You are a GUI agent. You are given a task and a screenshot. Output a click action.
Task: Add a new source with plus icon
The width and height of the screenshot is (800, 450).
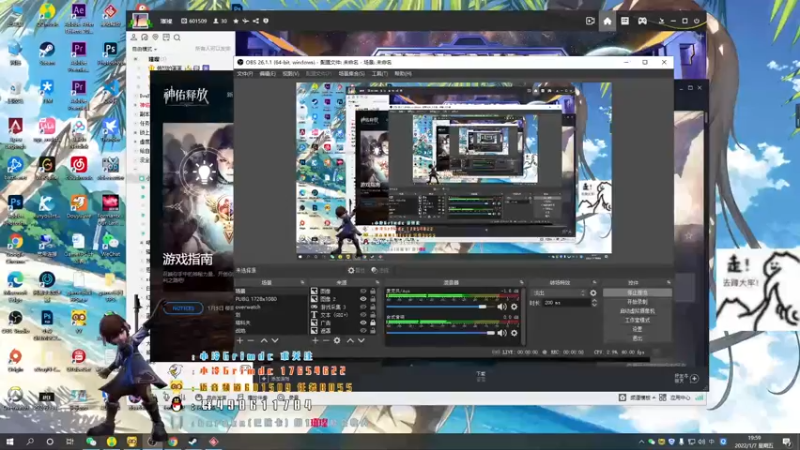pos(315,340)
